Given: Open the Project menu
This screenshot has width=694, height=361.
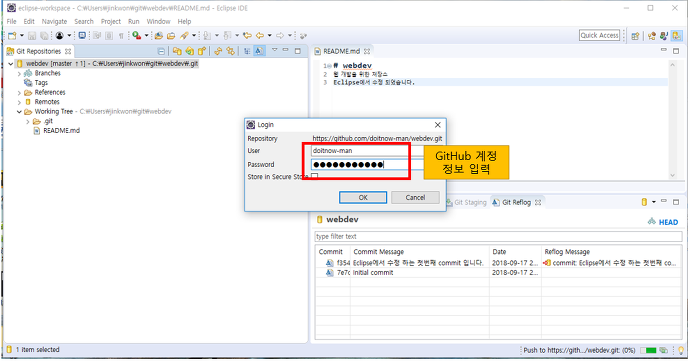Looking at the screenshot, I should click(x=111, y=21).
